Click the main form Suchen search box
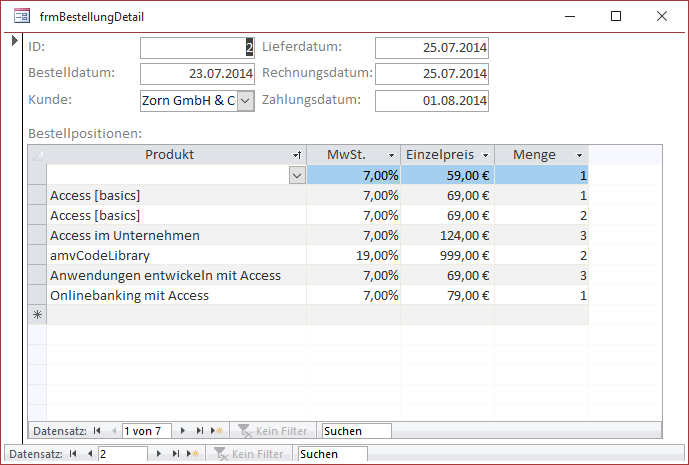This screenshot has width=689, height=465. click(x=333, y=454)
